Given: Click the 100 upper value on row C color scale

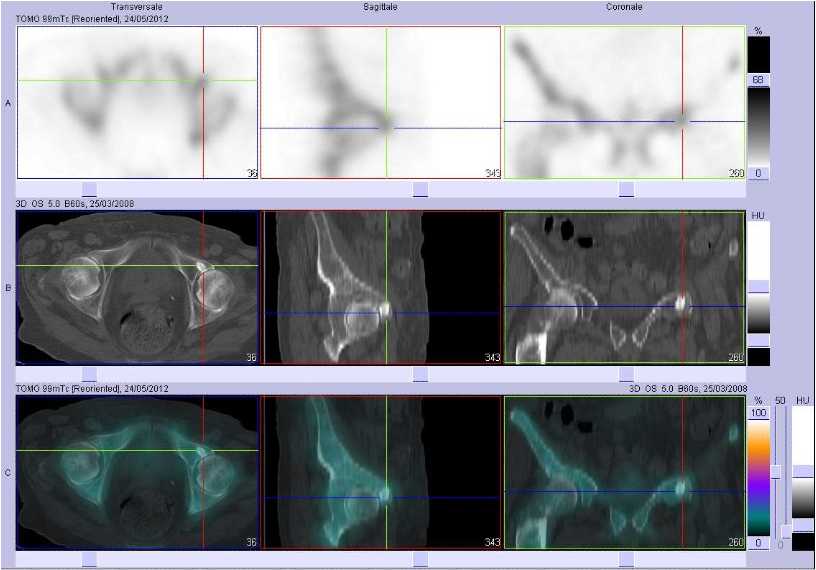Looking at the screenshot, I should [758, 413].
